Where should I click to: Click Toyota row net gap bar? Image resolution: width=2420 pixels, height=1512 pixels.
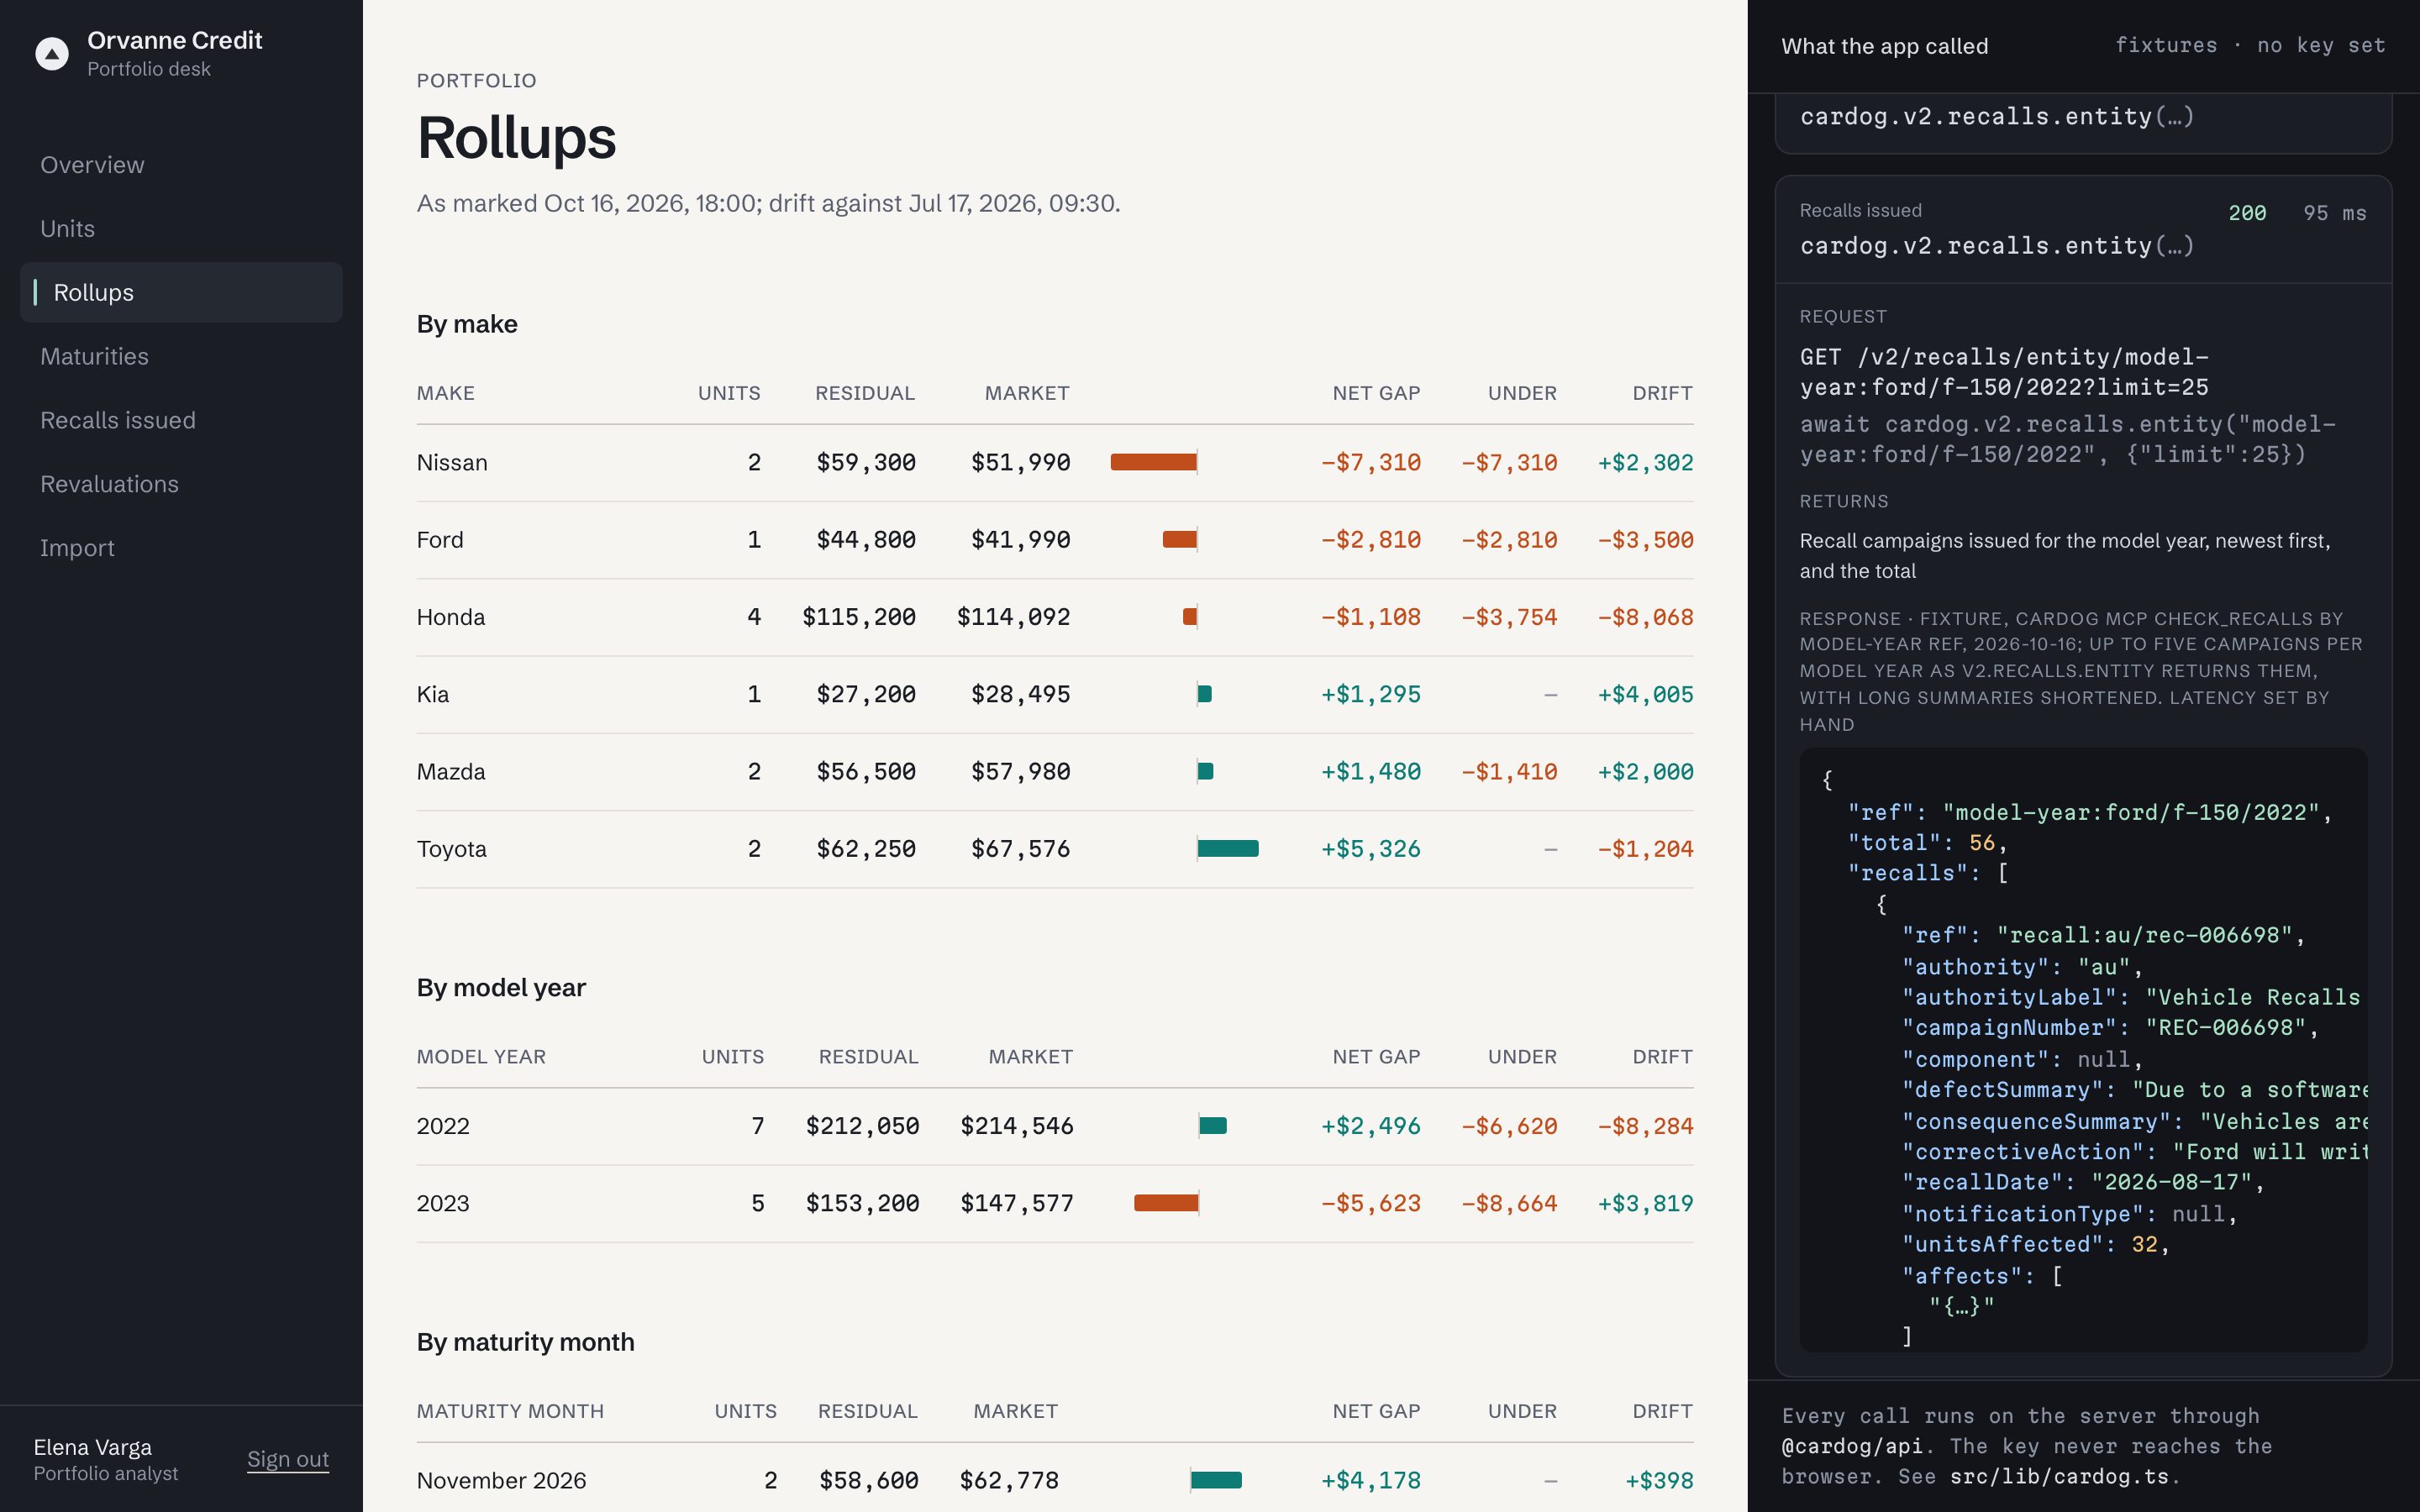pyautogui.click(x=1228, y=849)
